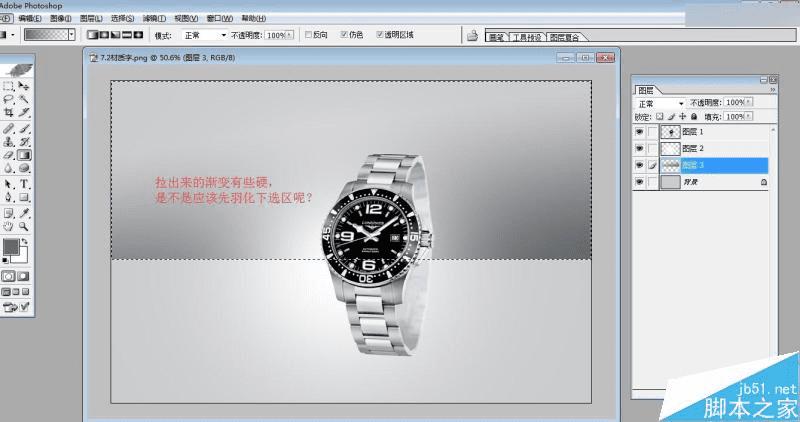Select the Gradient tool in toolbox

coord(24,155)
